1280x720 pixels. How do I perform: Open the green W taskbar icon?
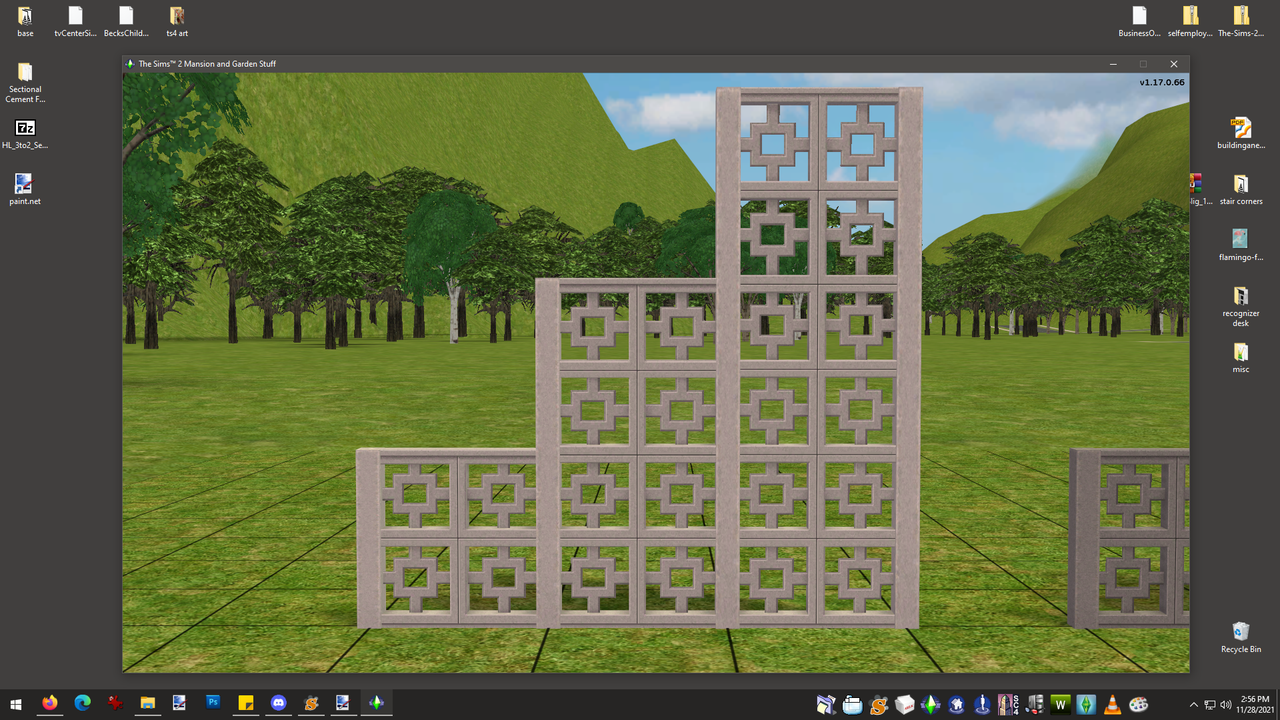click(x=1061, y=704)
